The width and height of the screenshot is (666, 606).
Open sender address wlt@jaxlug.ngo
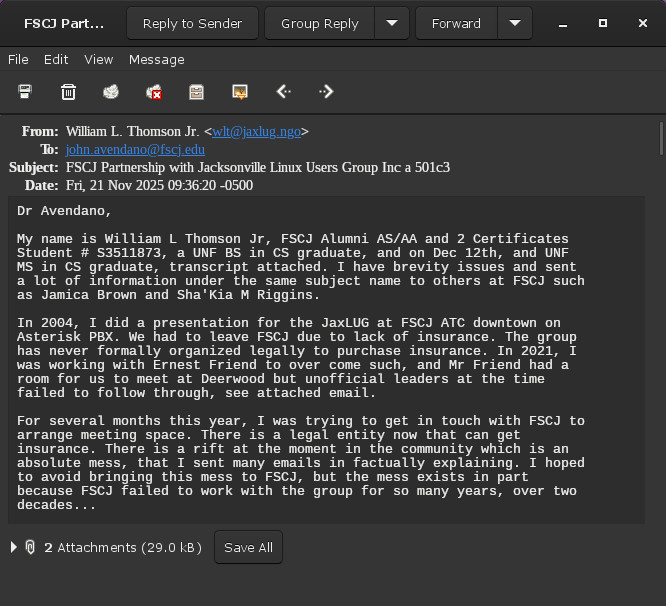pos(257,132)
